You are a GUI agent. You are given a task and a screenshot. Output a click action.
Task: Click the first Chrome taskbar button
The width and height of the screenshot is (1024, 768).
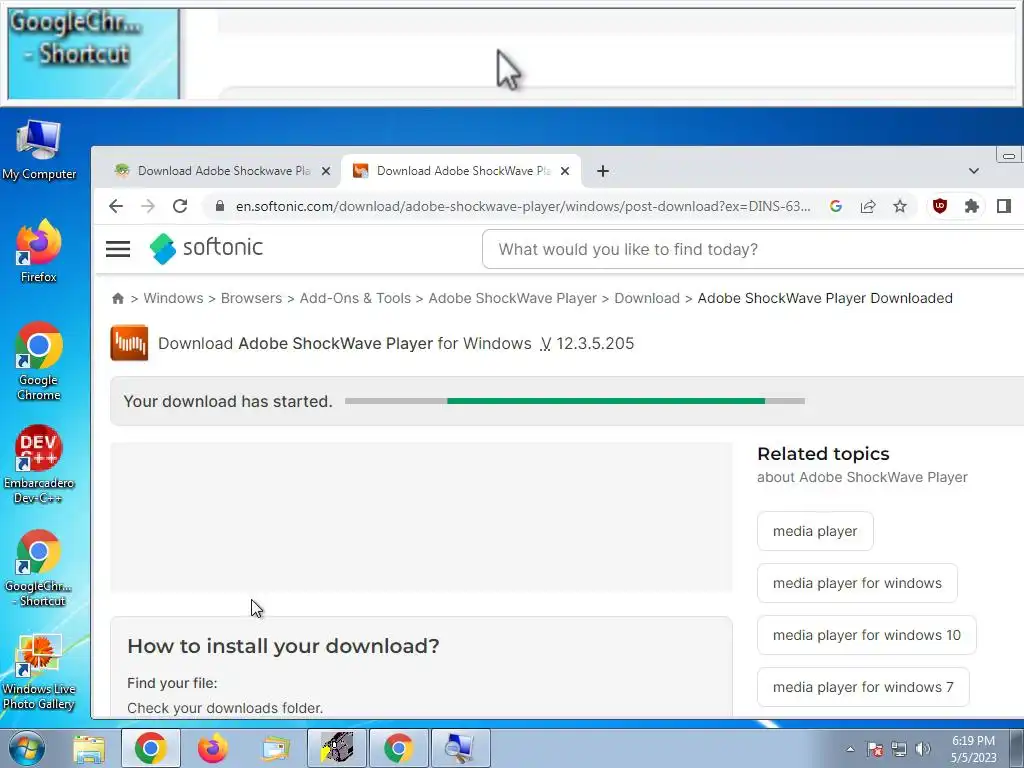(151, 748)
